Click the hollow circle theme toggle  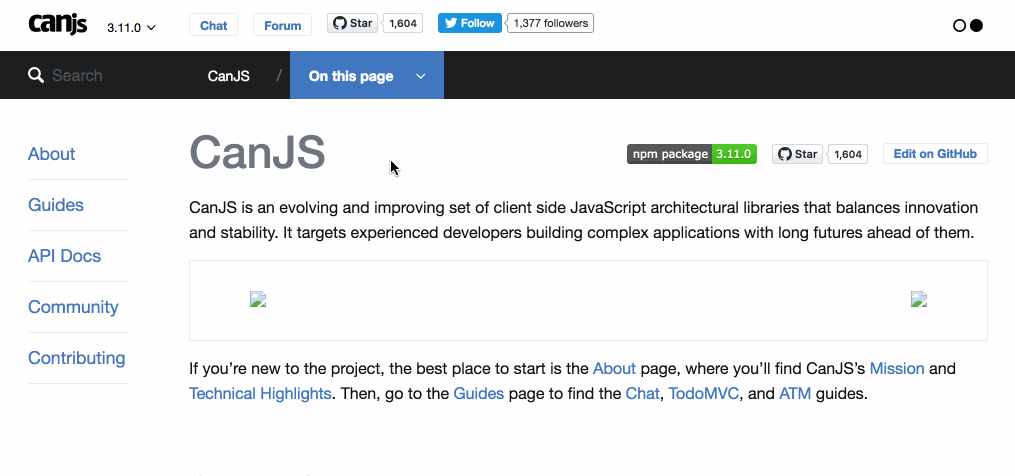pyautogui.click(x=959, y=26)
